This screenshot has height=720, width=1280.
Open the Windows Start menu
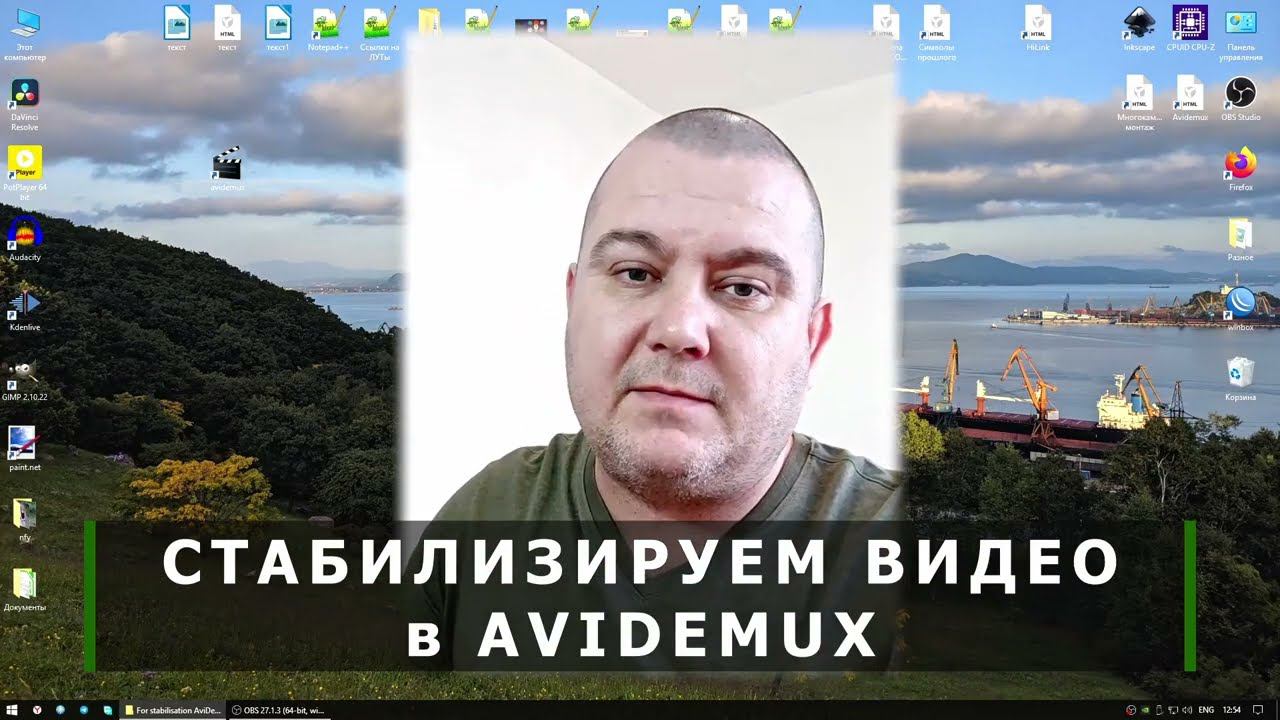click(x=14, y=710)
